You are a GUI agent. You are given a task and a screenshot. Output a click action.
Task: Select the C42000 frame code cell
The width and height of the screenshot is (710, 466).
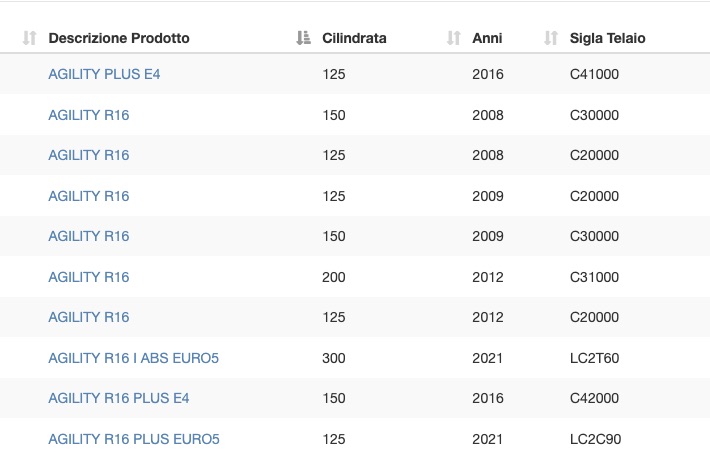[x=594, y=398]
